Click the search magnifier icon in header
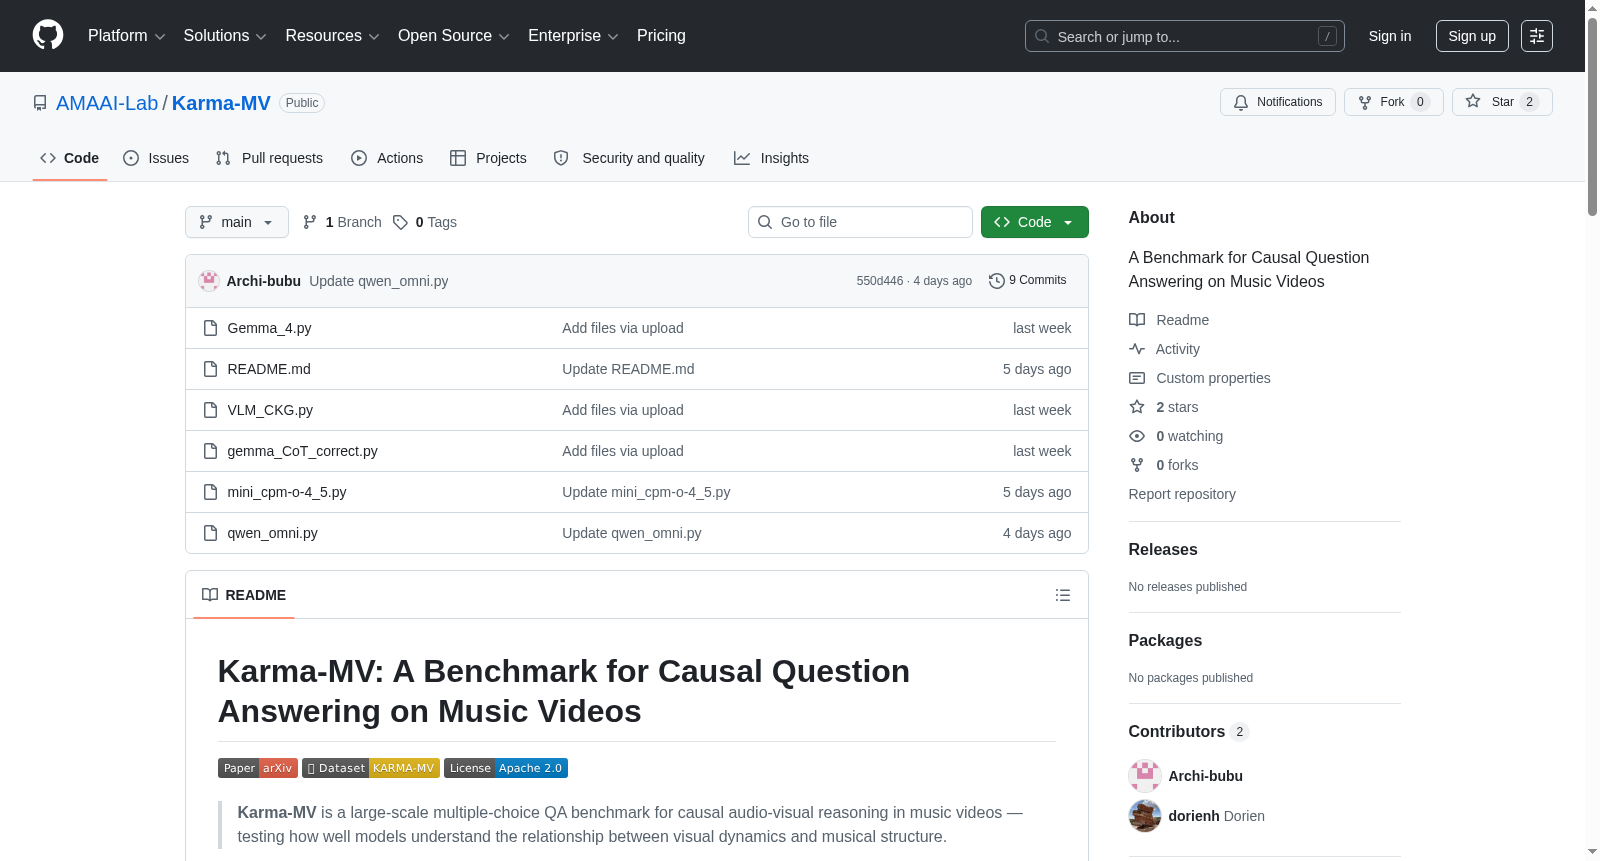Viewport: 1600px width, 861px height. (1042, 36)
